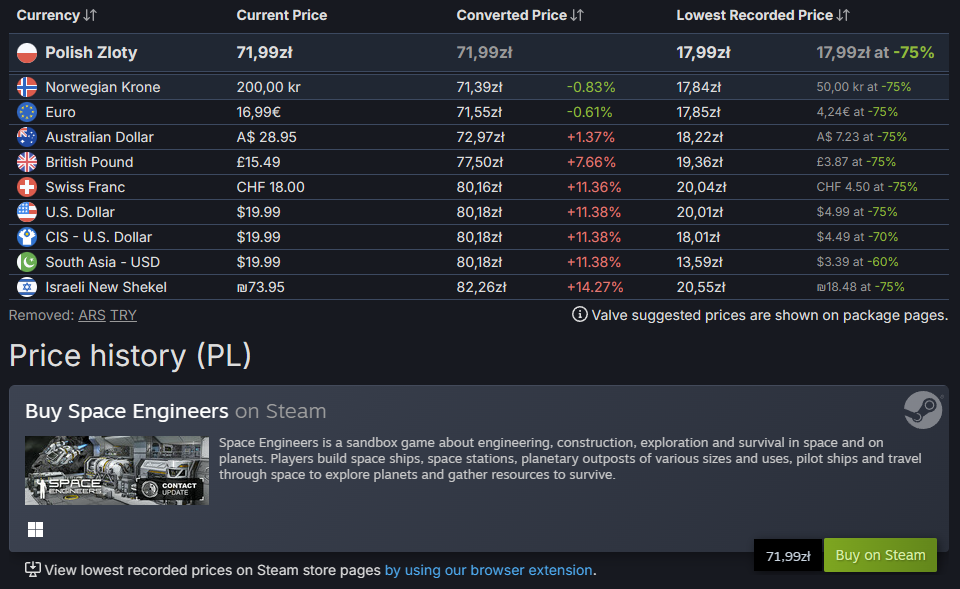Click the Norwegian Krone flag icon
This screenshot has height=589, width=960.
pyautogui.click(x=27, y=87)
